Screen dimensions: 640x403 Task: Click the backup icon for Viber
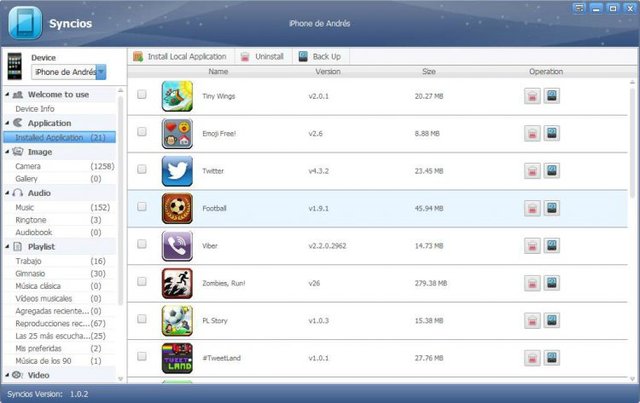(551, 245)
